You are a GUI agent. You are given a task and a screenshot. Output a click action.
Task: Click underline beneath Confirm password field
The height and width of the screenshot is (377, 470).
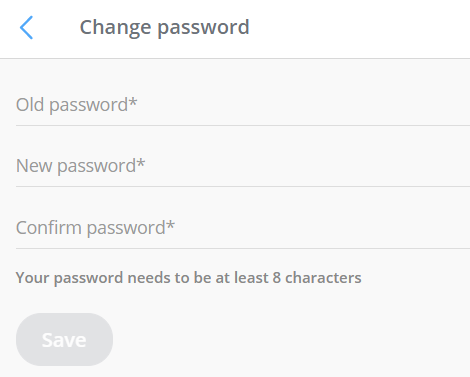[243, 248]
